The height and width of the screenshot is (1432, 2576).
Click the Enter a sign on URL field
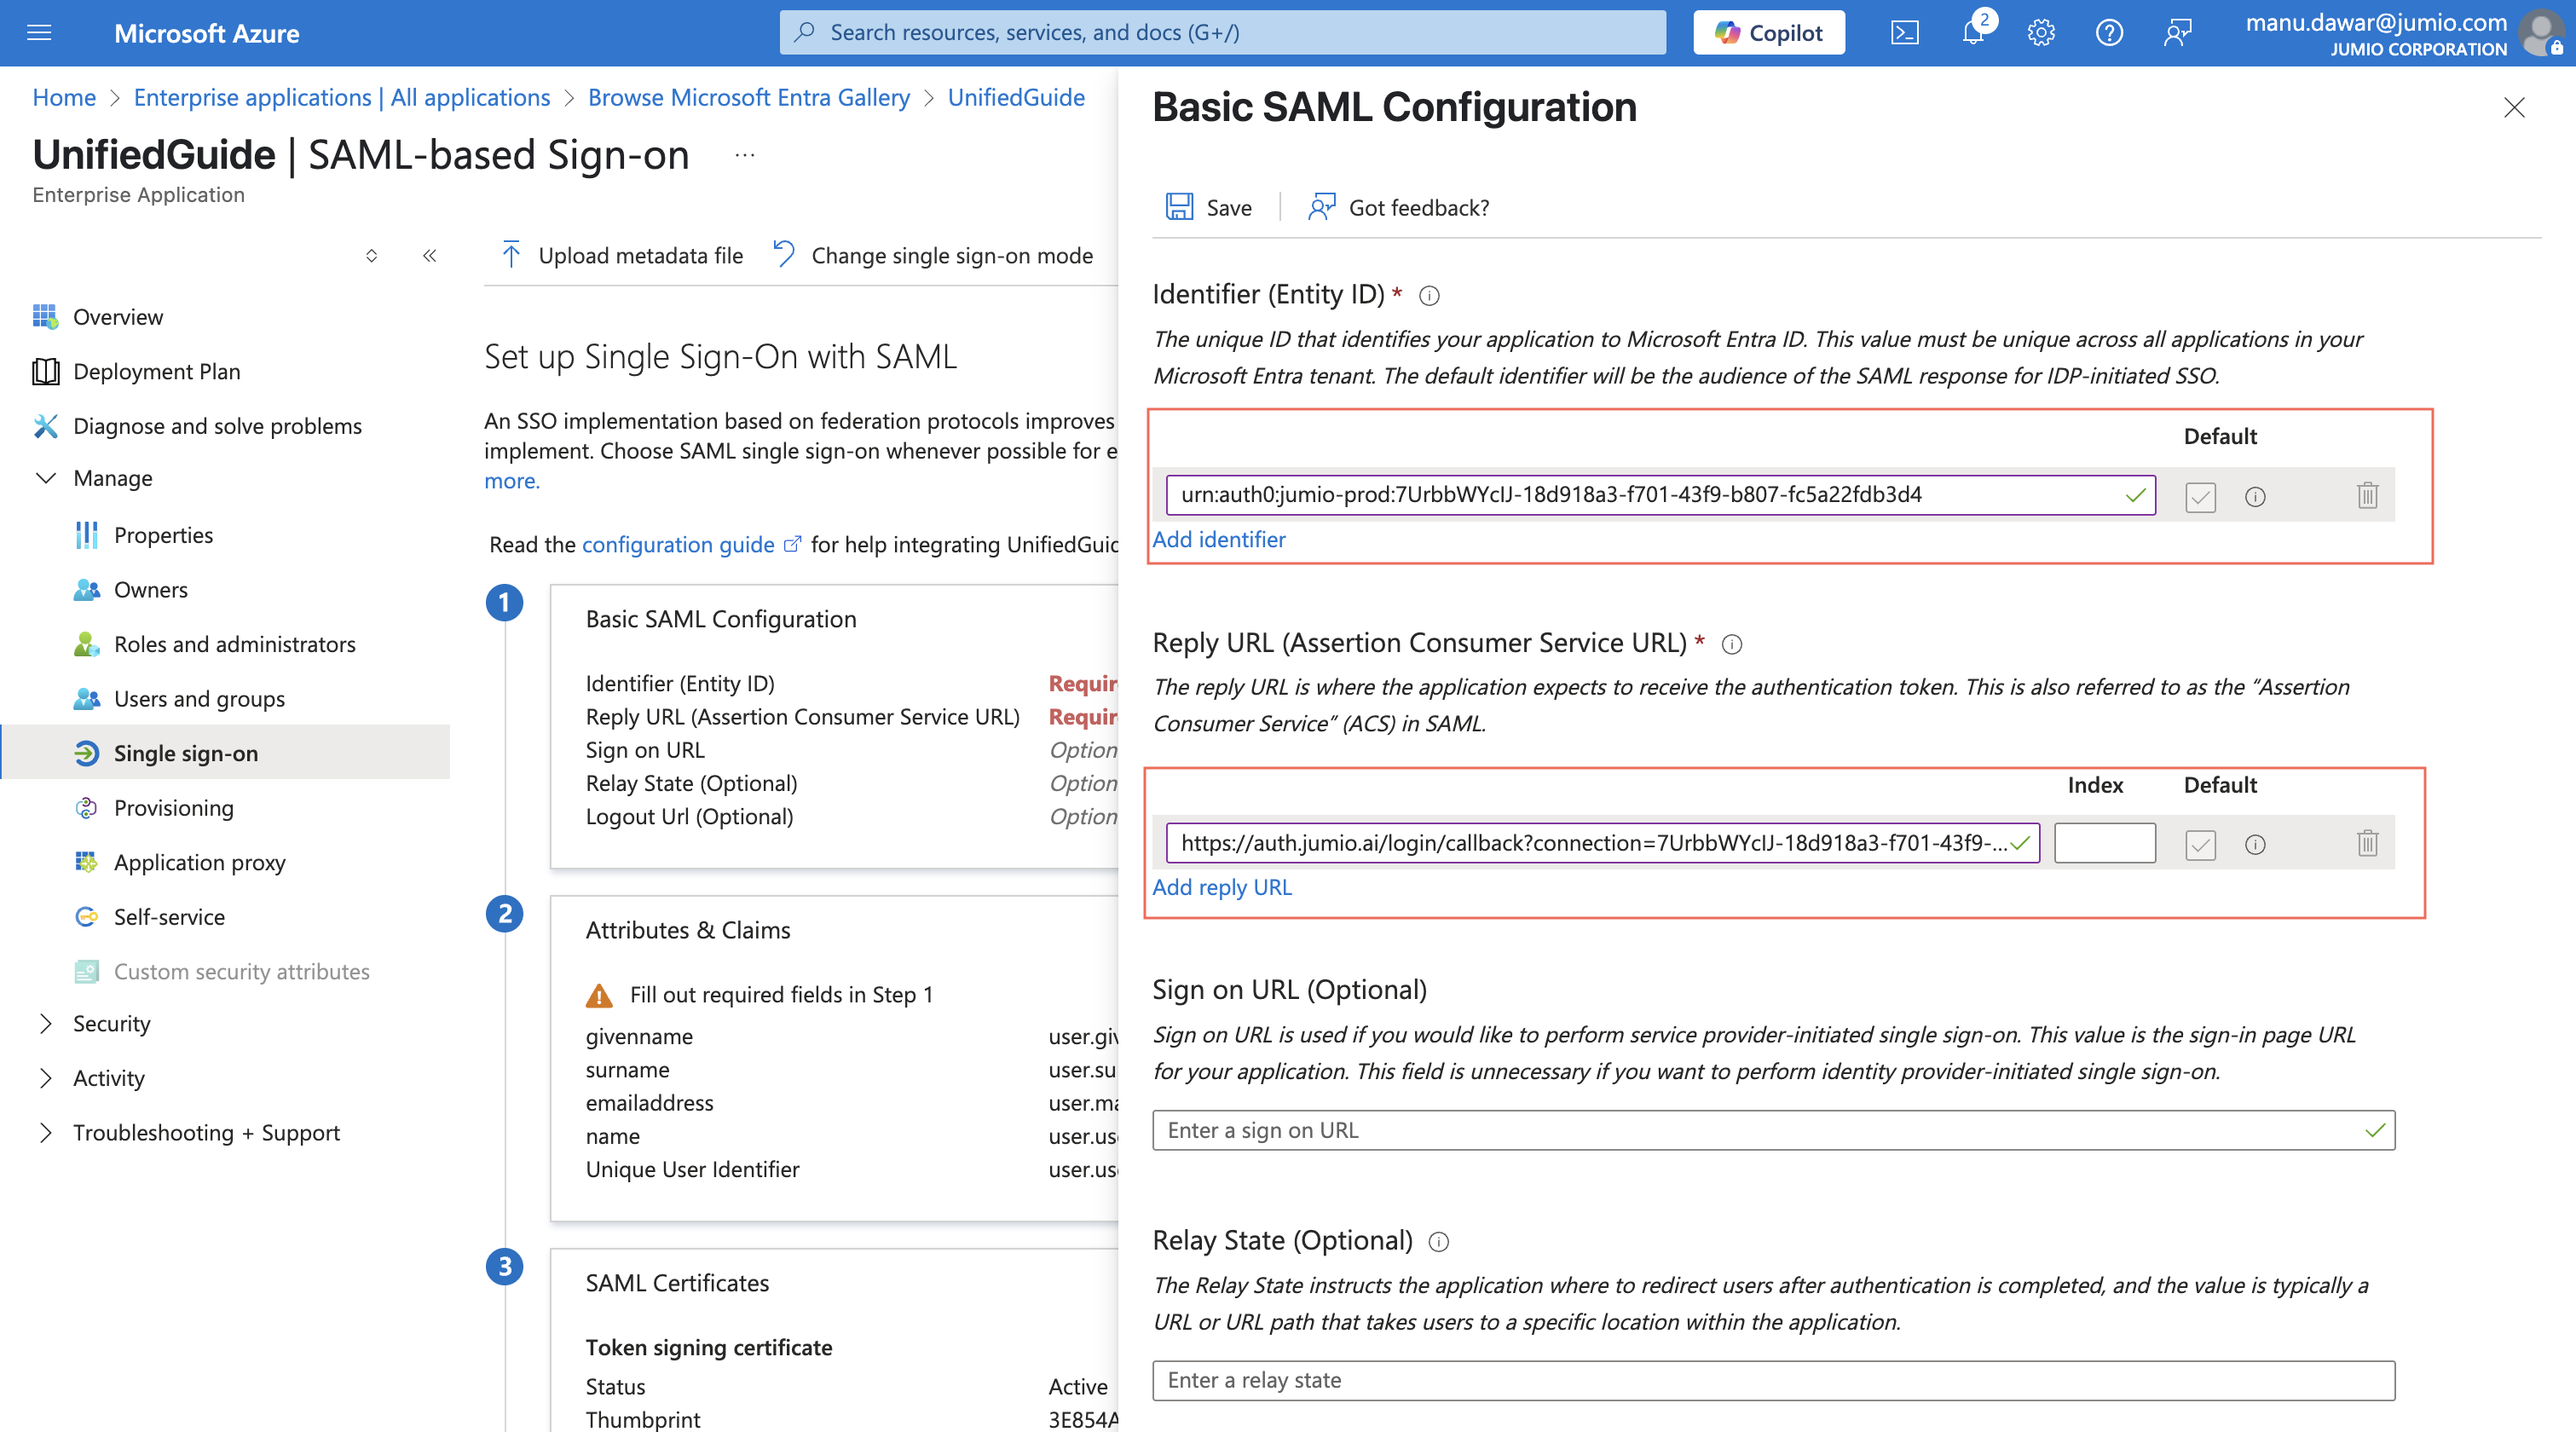tap(1760, 1130)
